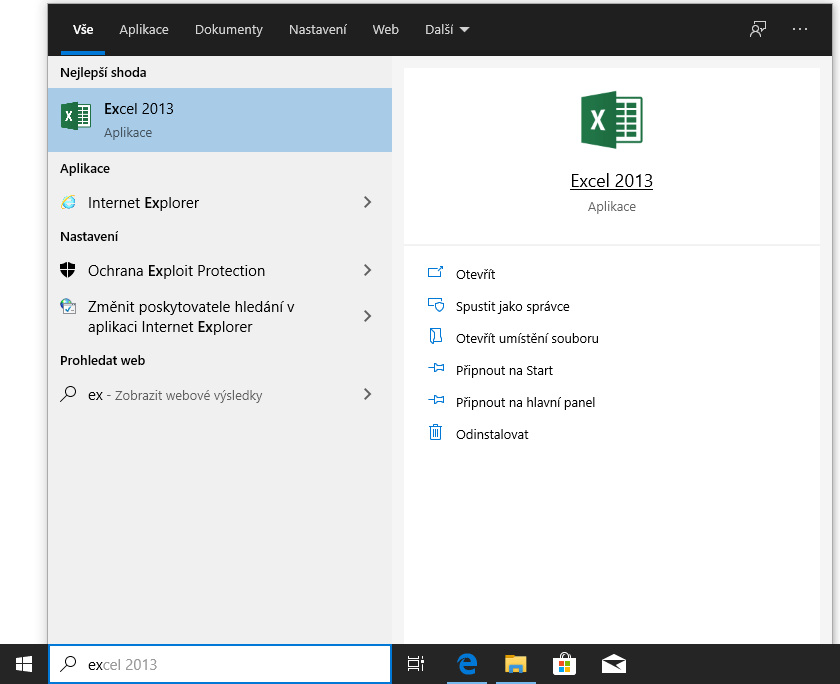The image size is (840, 684).
Task: Expand web results arrow for ex
Action: [x=368, y=394]
